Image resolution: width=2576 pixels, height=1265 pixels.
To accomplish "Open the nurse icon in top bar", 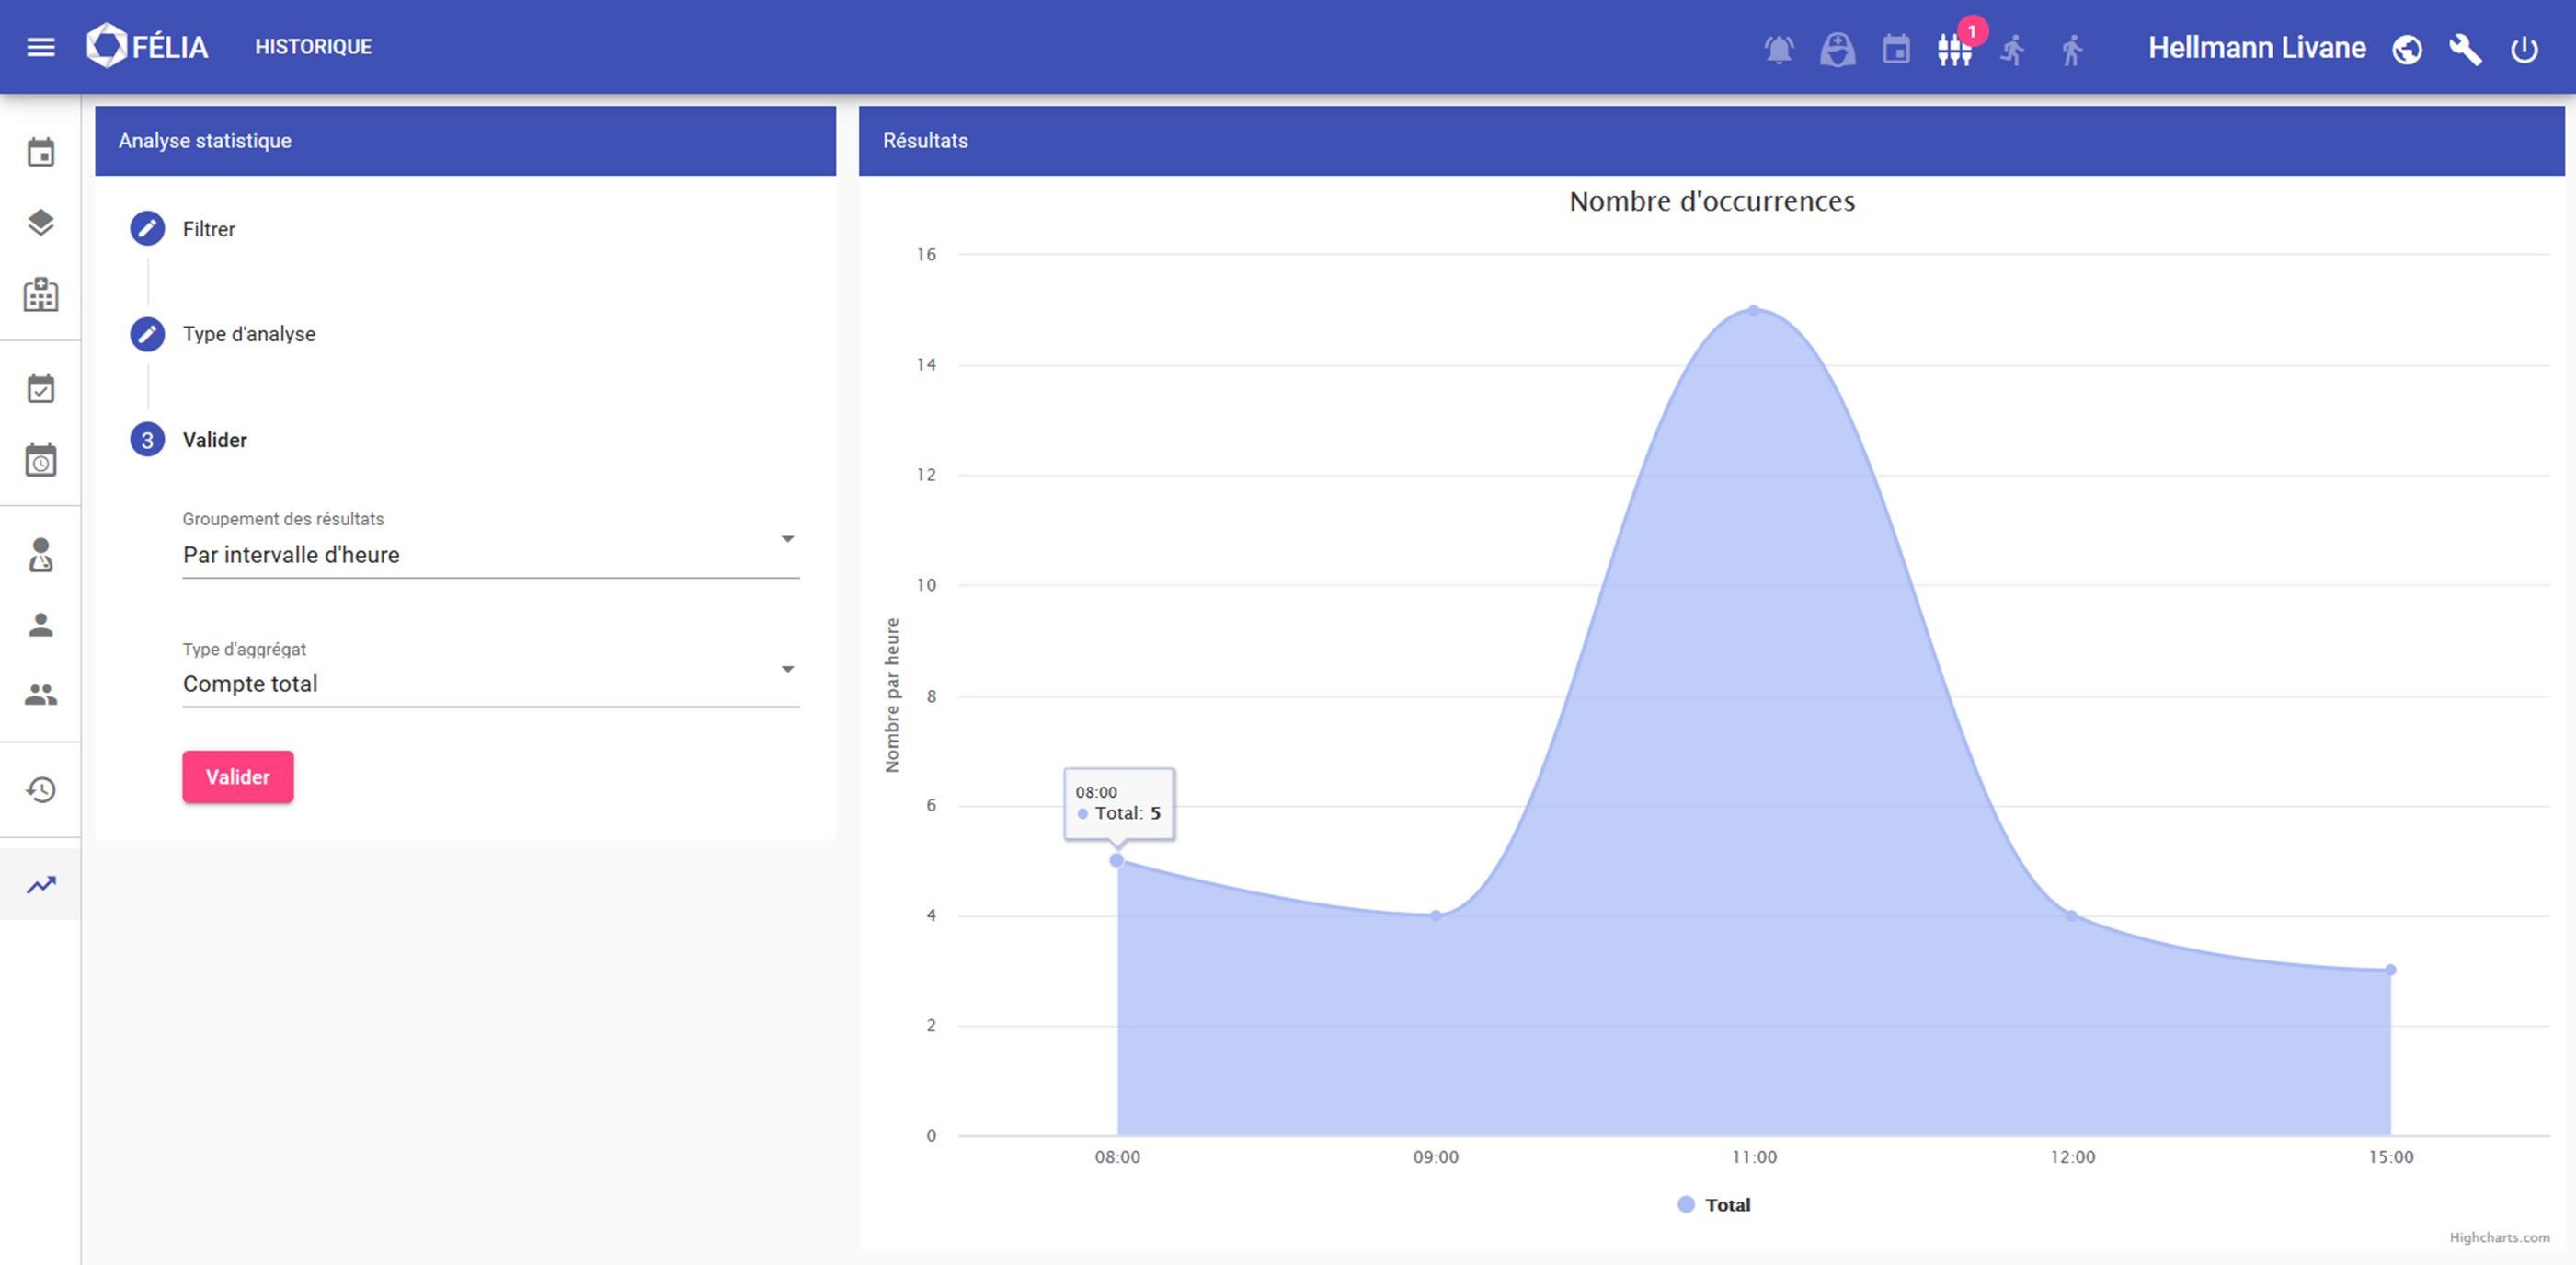I will (1837, 49).
